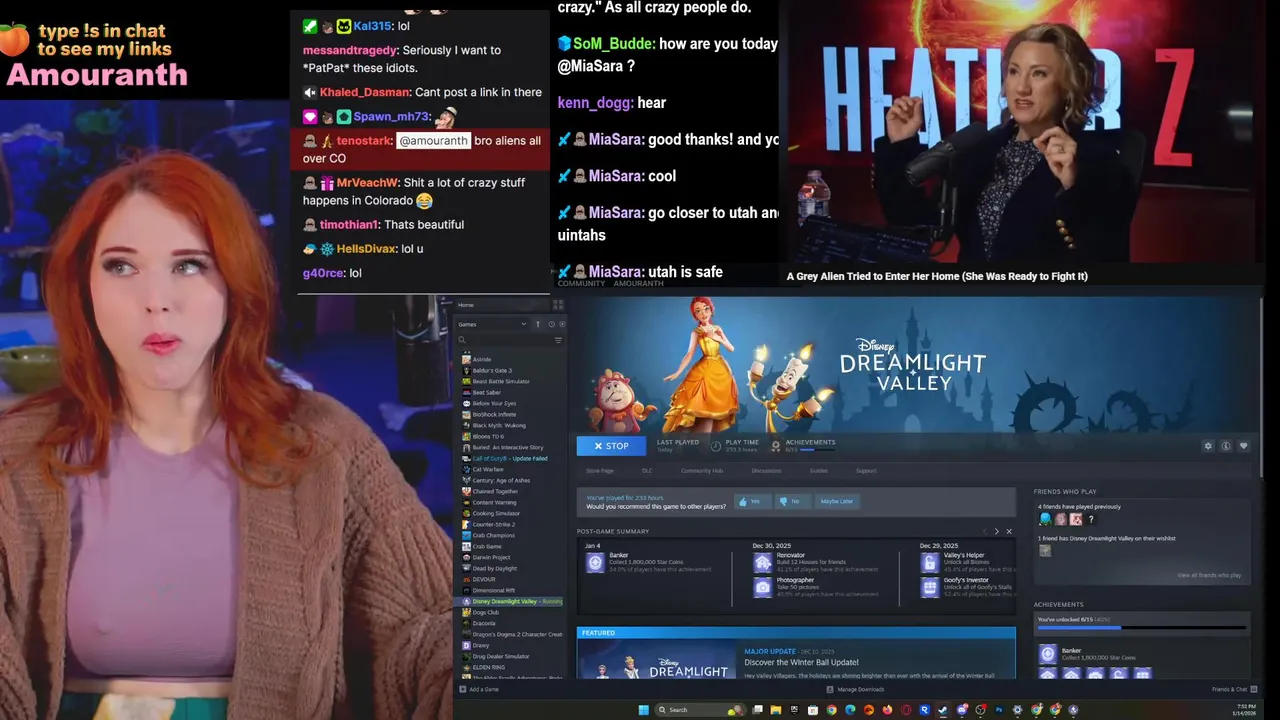Click the first friend avatar in Friends Who Play
The image size is (1280, 720).
click(x=1045, y=519)
